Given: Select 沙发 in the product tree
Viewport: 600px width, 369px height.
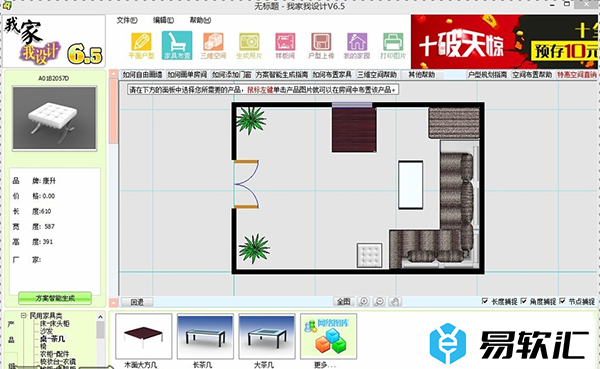Looking at the screenshot, I should pyautogui.click(x=46, y=331).
